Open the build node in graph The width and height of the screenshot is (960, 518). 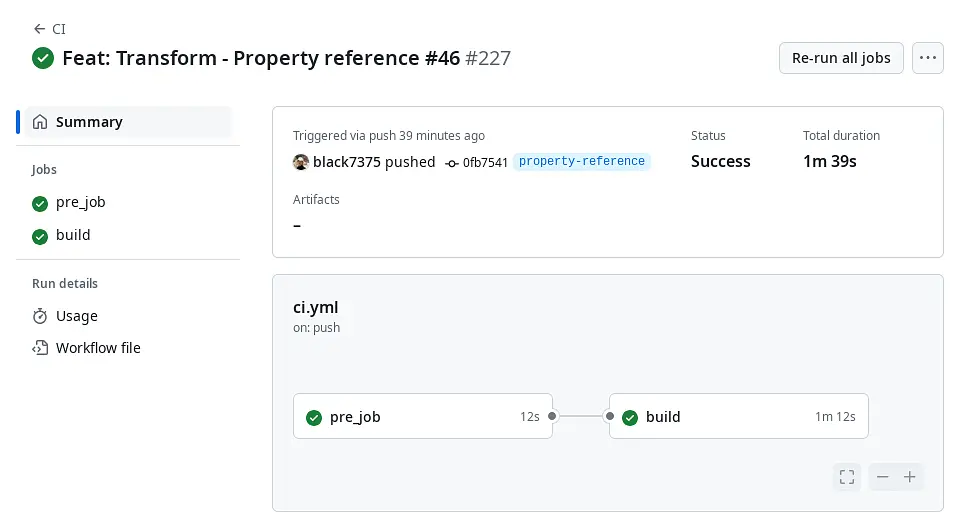738,416
